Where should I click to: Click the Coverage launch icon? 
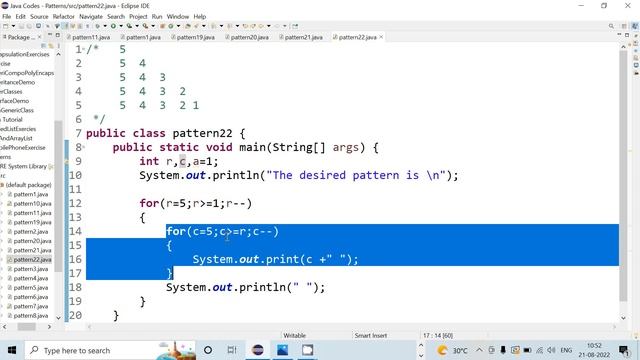tap(129, 26)
